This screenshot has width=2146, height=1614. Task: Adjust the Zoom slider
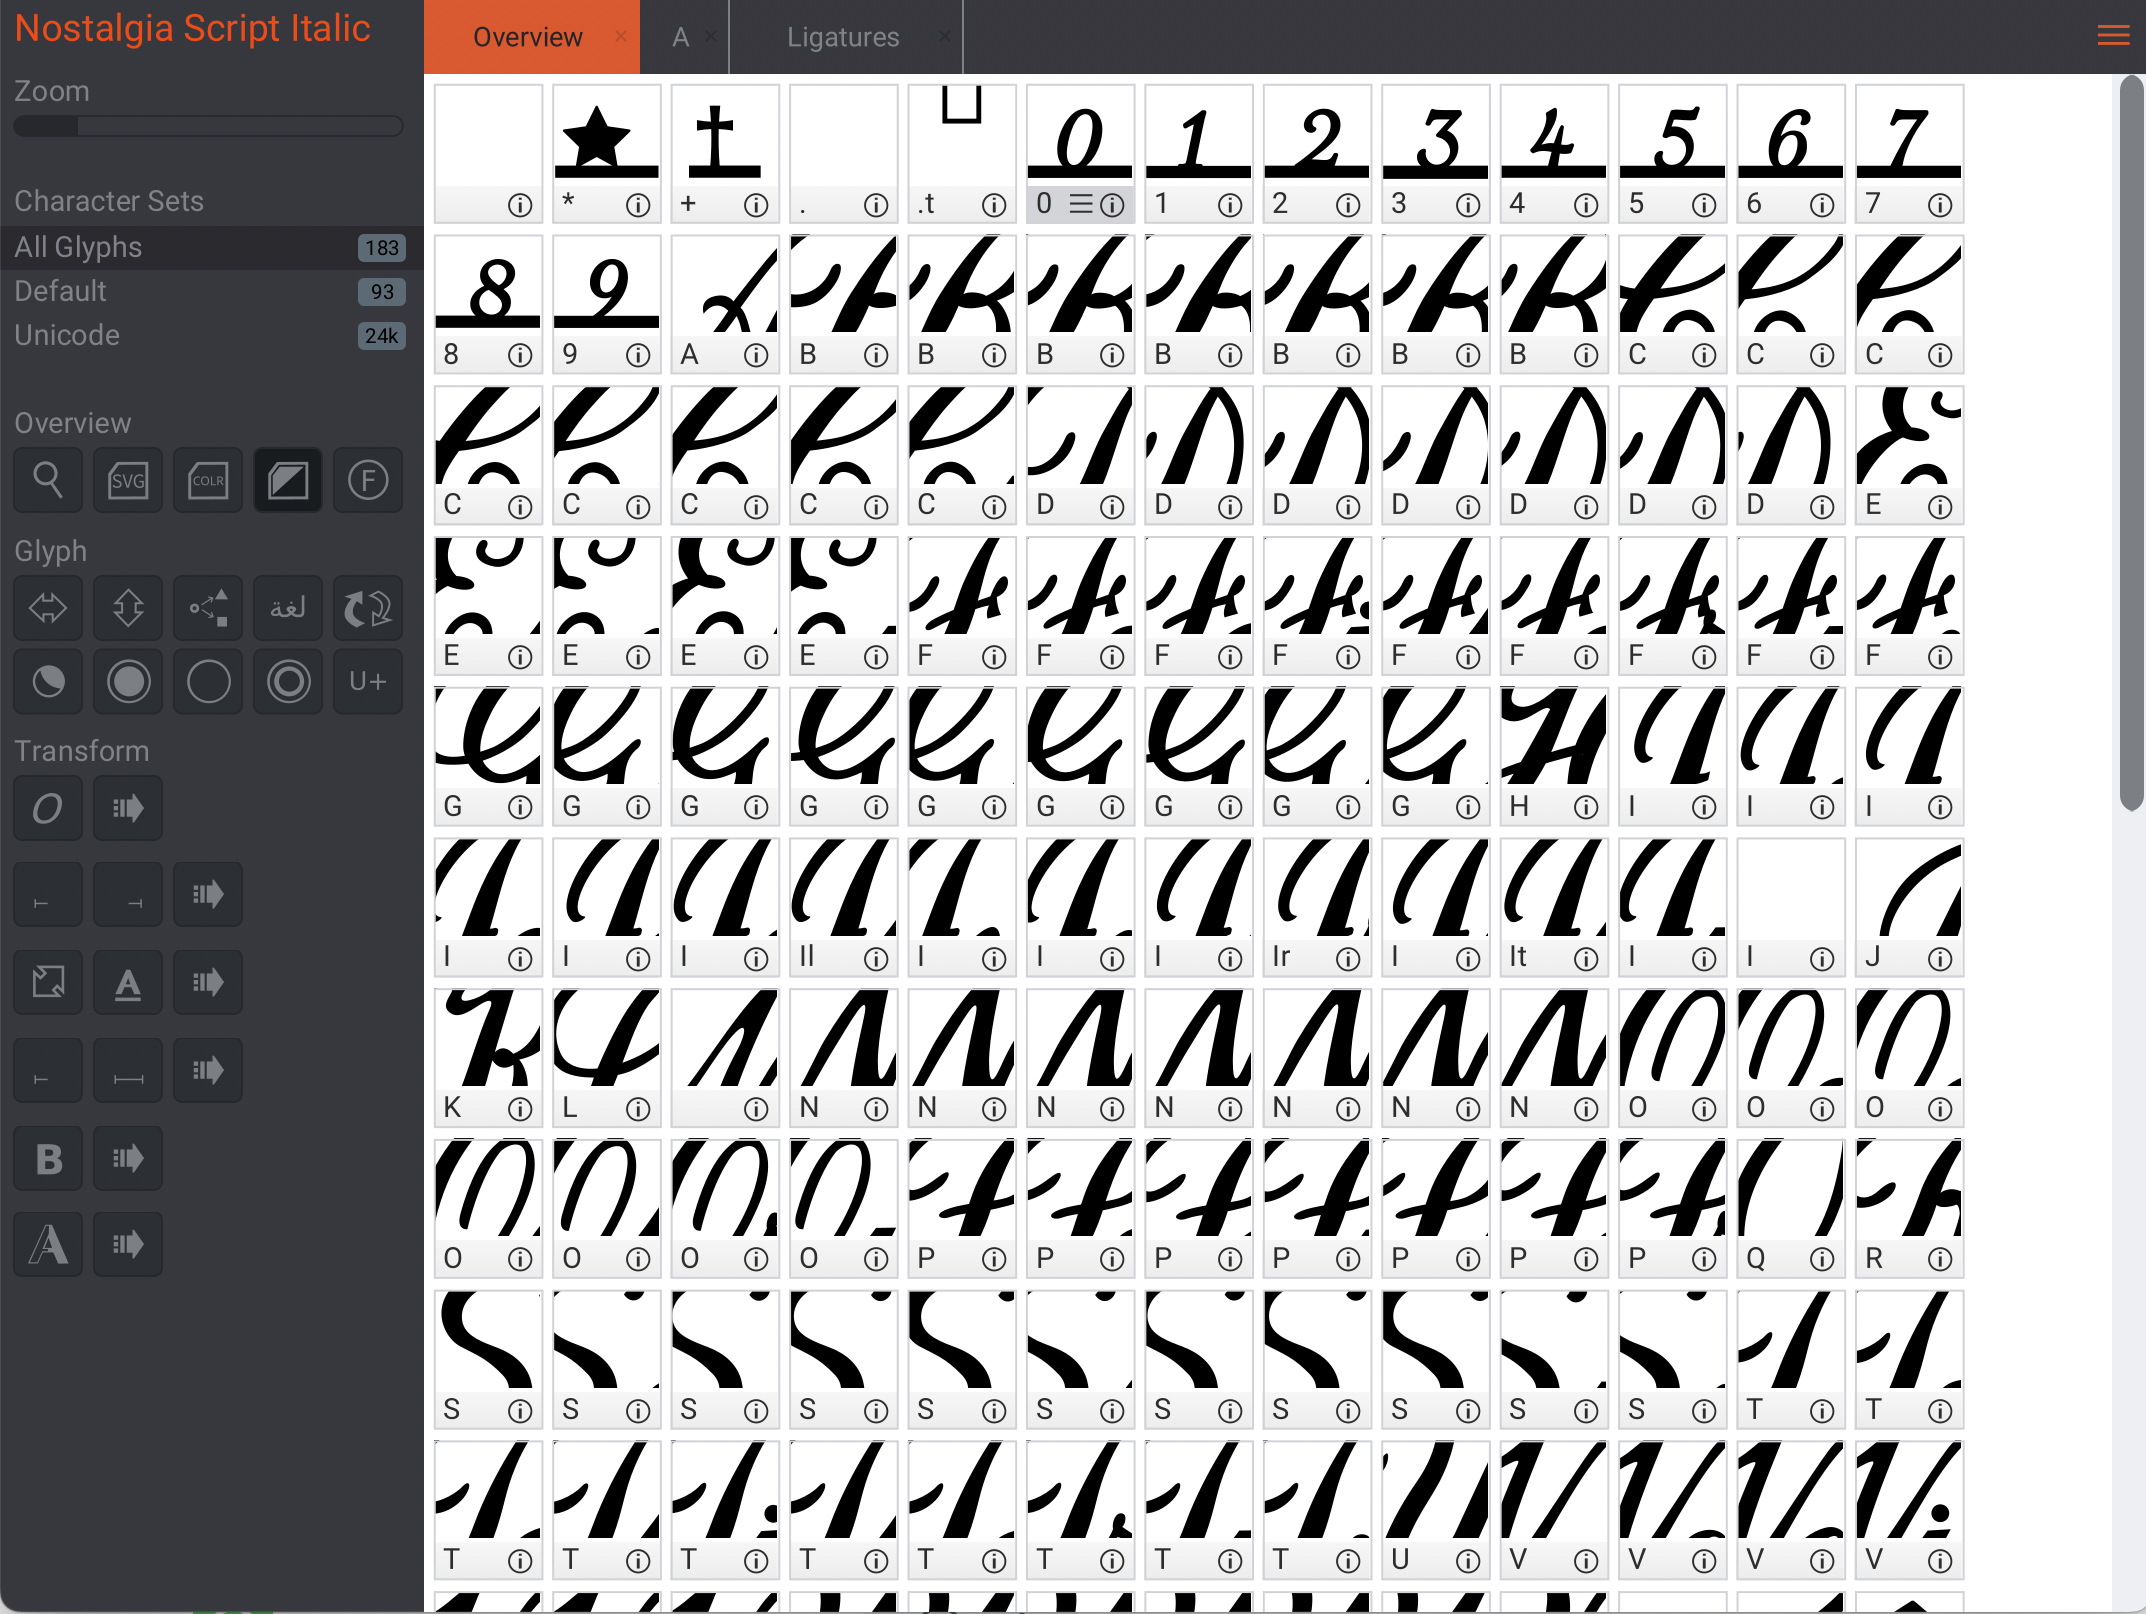pos(208,126)
